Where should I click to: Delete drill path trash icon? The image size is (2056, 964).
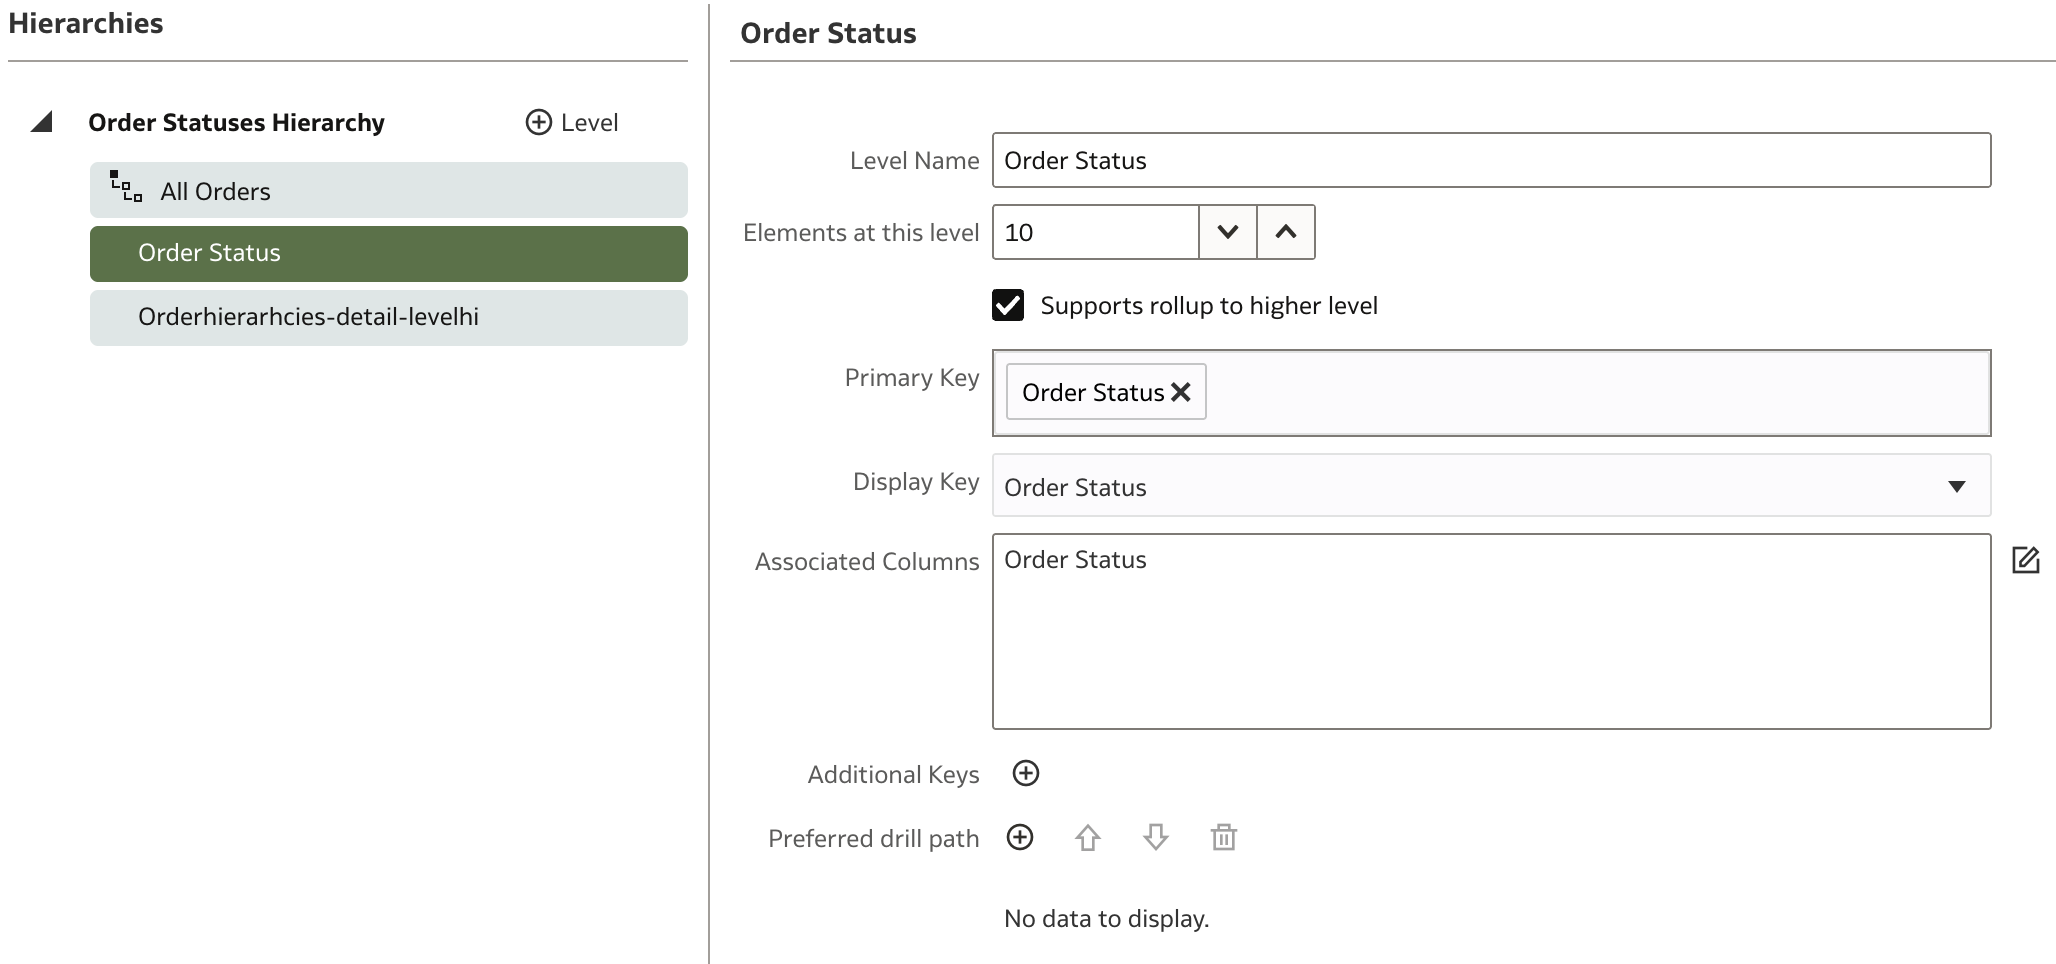(x=1224, y=837)
